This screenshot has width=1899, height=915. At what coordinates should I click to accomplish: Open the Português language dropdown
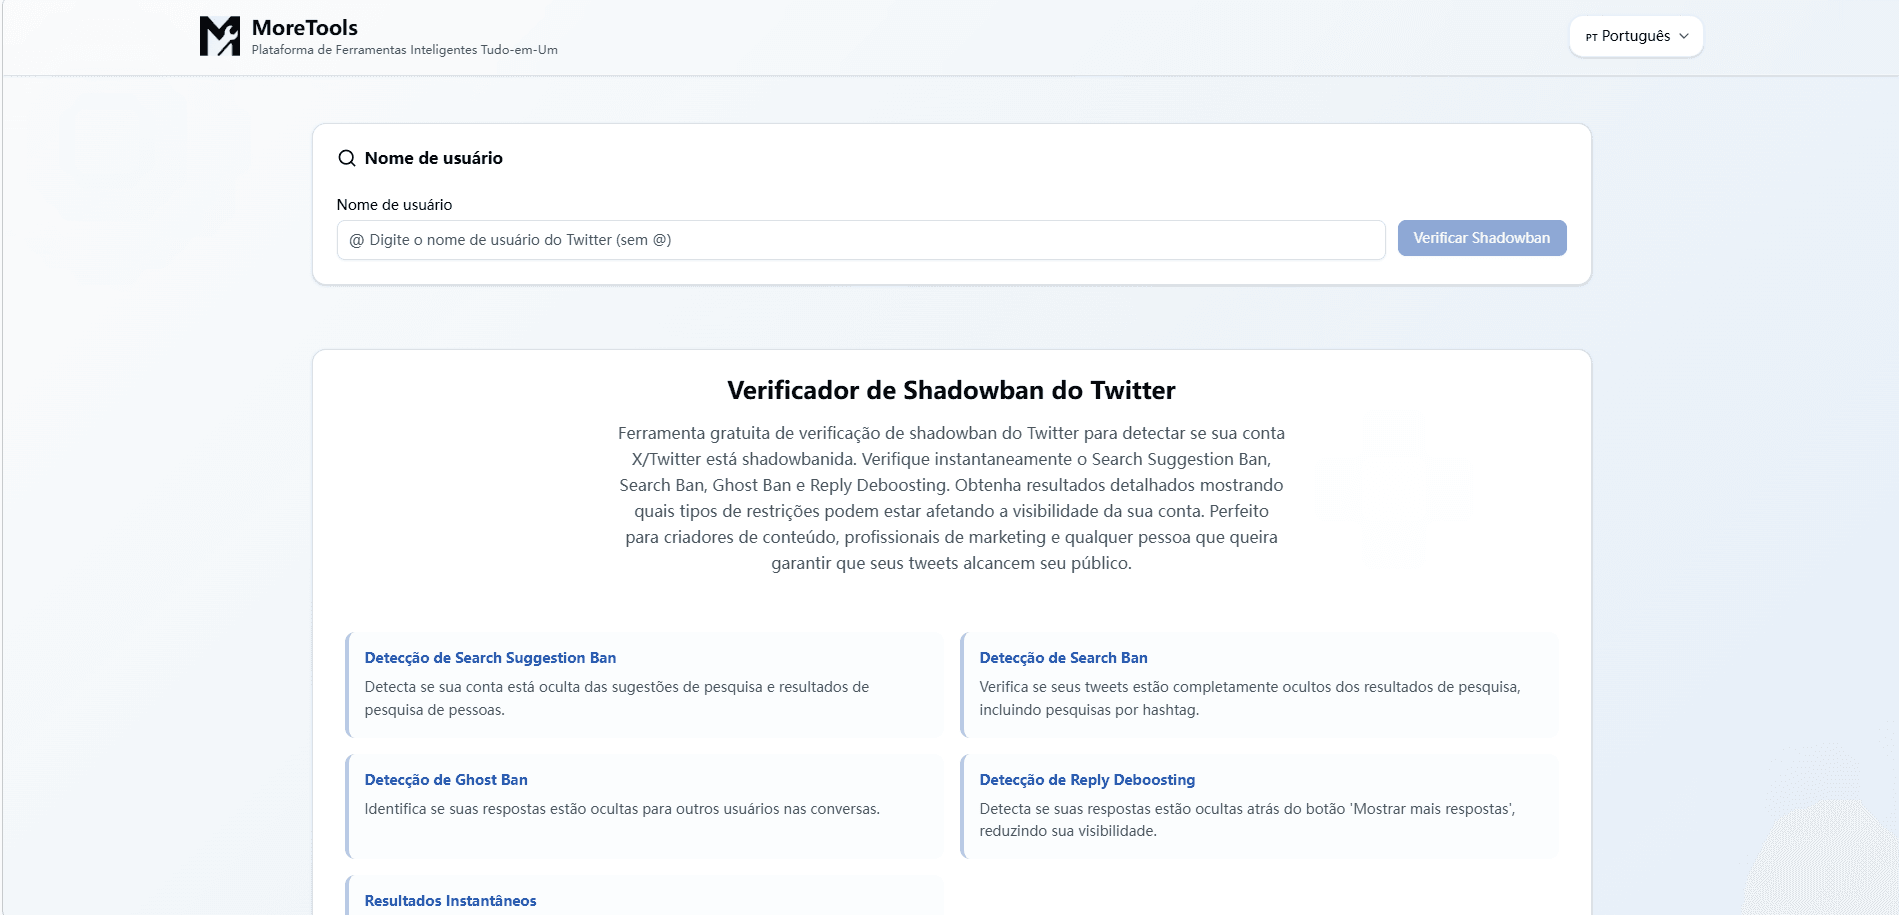(x=1635, y=36)
